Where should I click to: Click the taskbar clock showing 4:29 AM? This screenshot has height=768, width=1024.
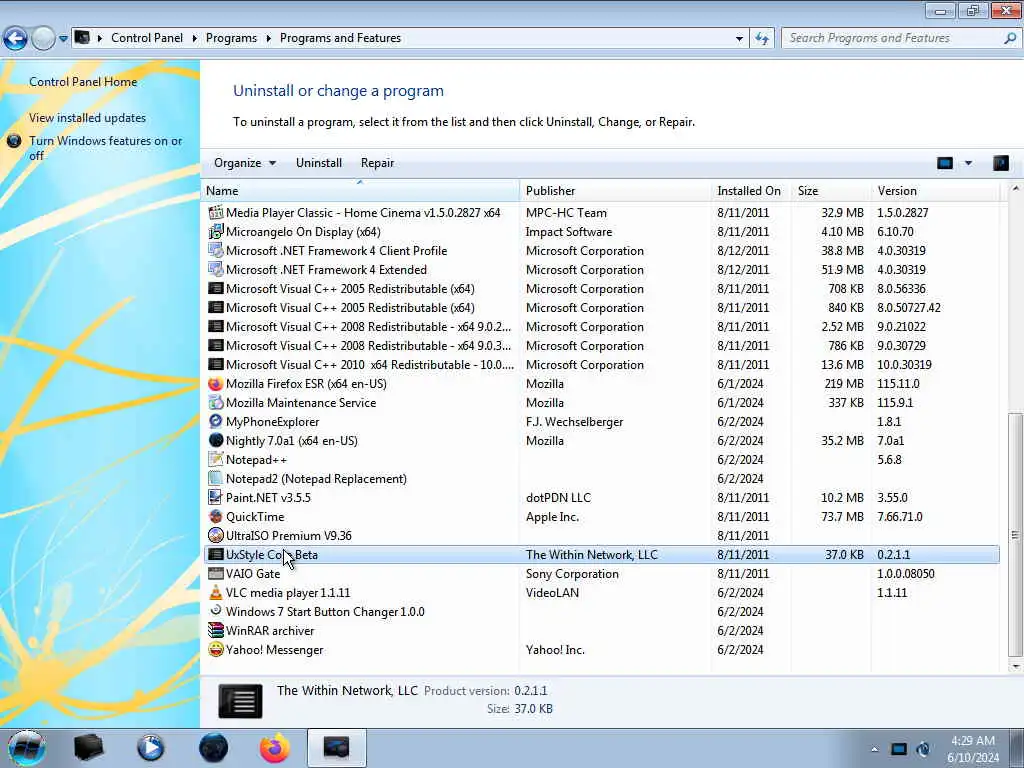click(973, 749)
